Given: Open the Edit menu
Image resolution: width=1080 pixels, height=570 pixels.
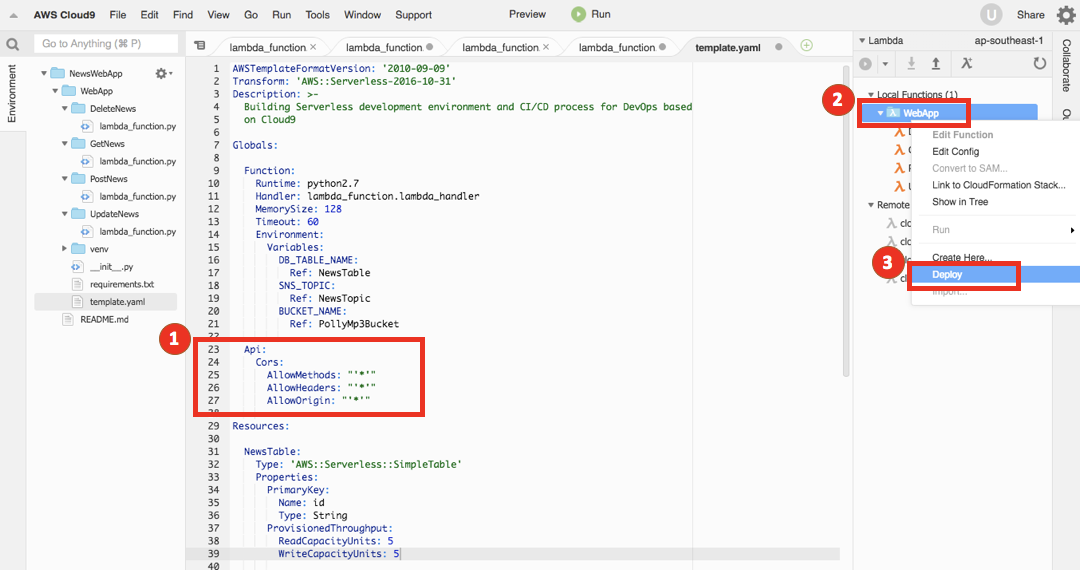Looking at the screenshot, I should click(x=149, y=14).
